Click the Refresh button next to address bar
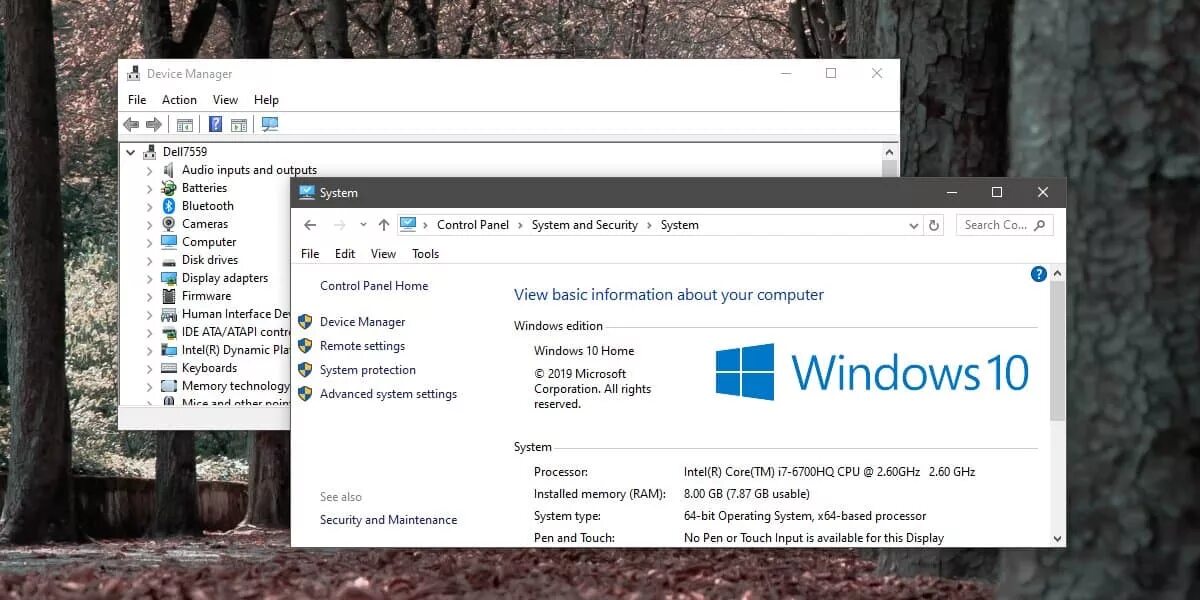1200x600 pixels. click(934, 225)
